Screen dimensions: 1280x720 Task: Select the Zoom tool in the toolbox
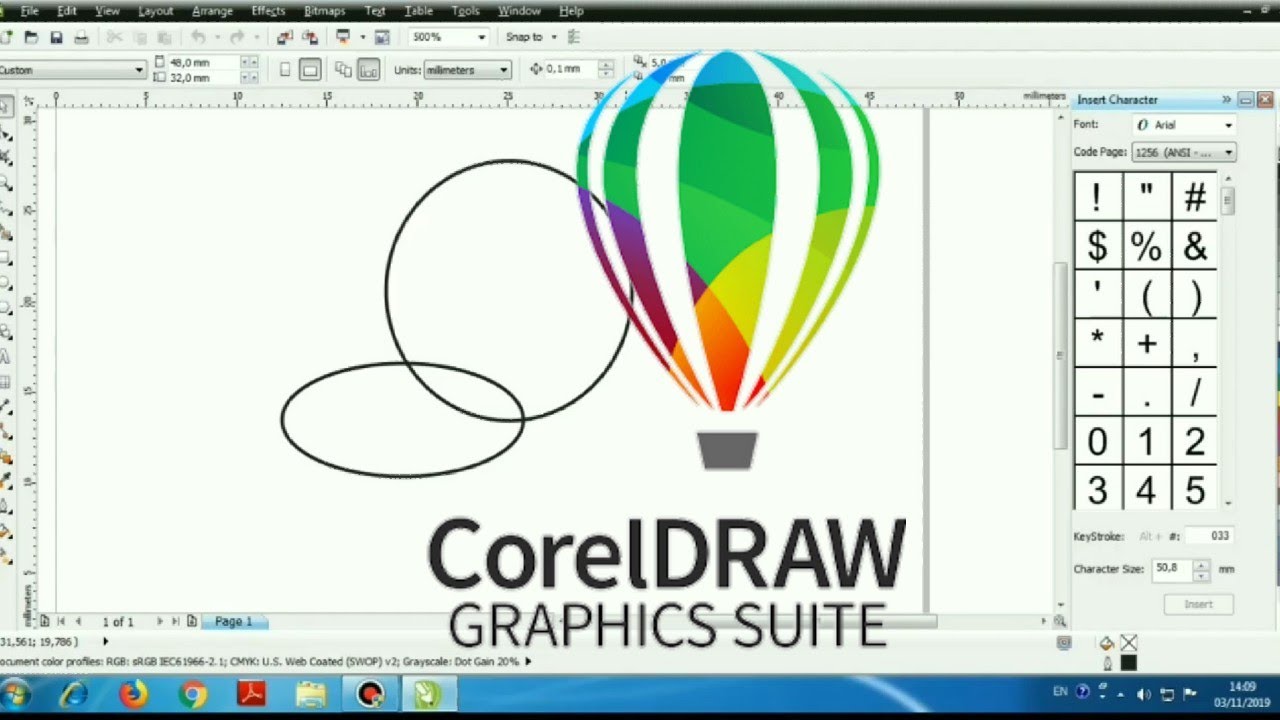(x=6, y=182)
